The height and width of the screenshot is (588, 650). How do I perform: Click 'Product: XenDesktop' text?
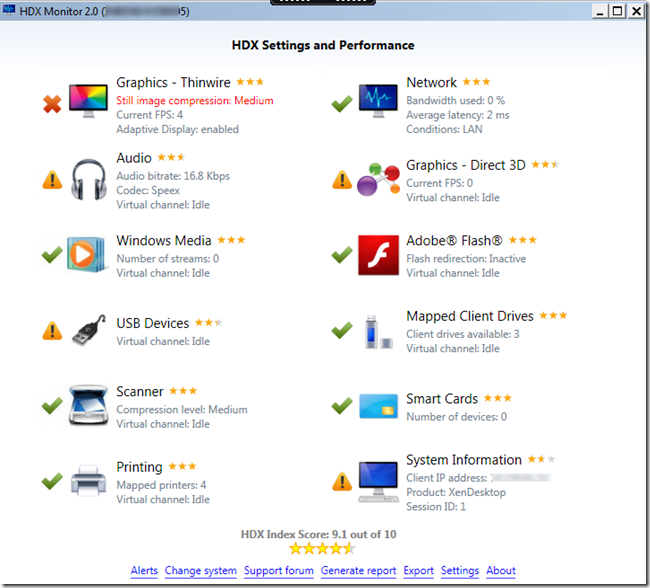coord(456,493)
